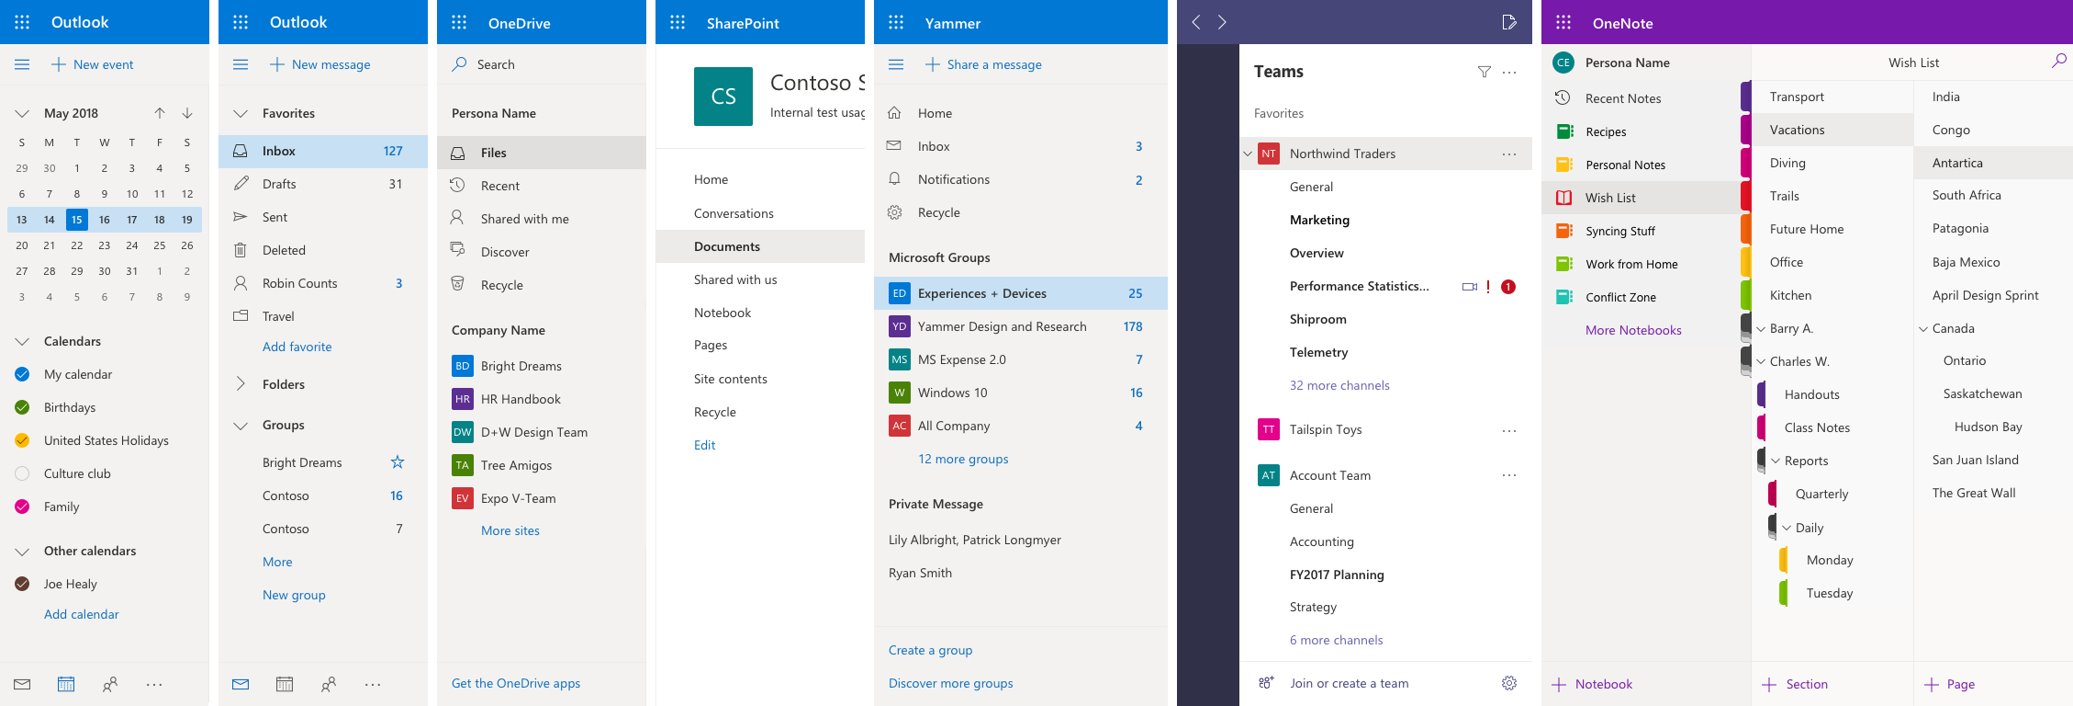Toggle United States Holidays calendar checkbox

point(22,440)
